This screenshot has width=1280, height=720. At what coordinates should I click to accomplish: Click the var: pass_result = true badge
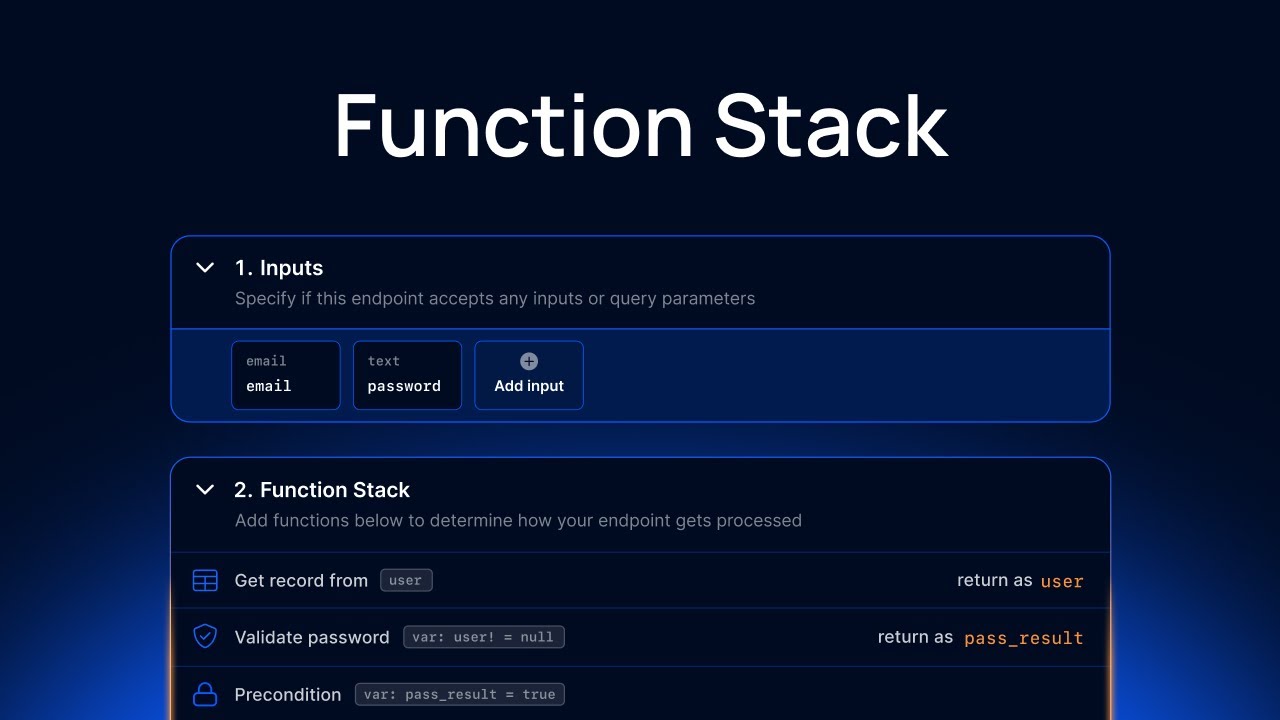point(460,693)
